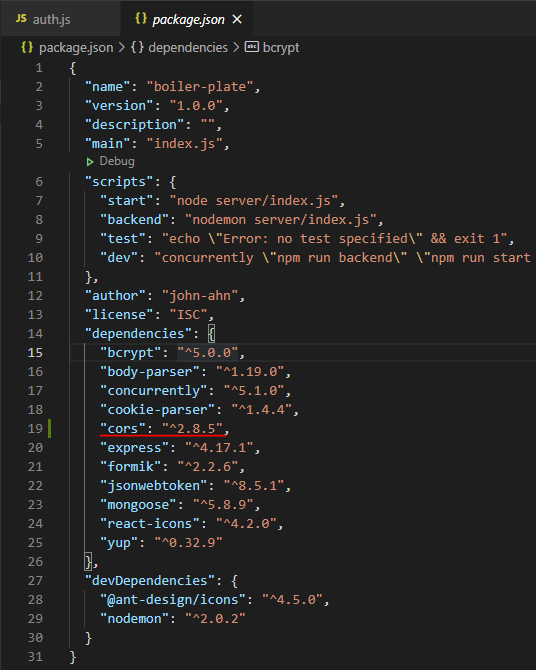Viewport: 536px width, 670px height.
Task: Click the highlighted opening brace on line 14
Action: tap(211, 334)
